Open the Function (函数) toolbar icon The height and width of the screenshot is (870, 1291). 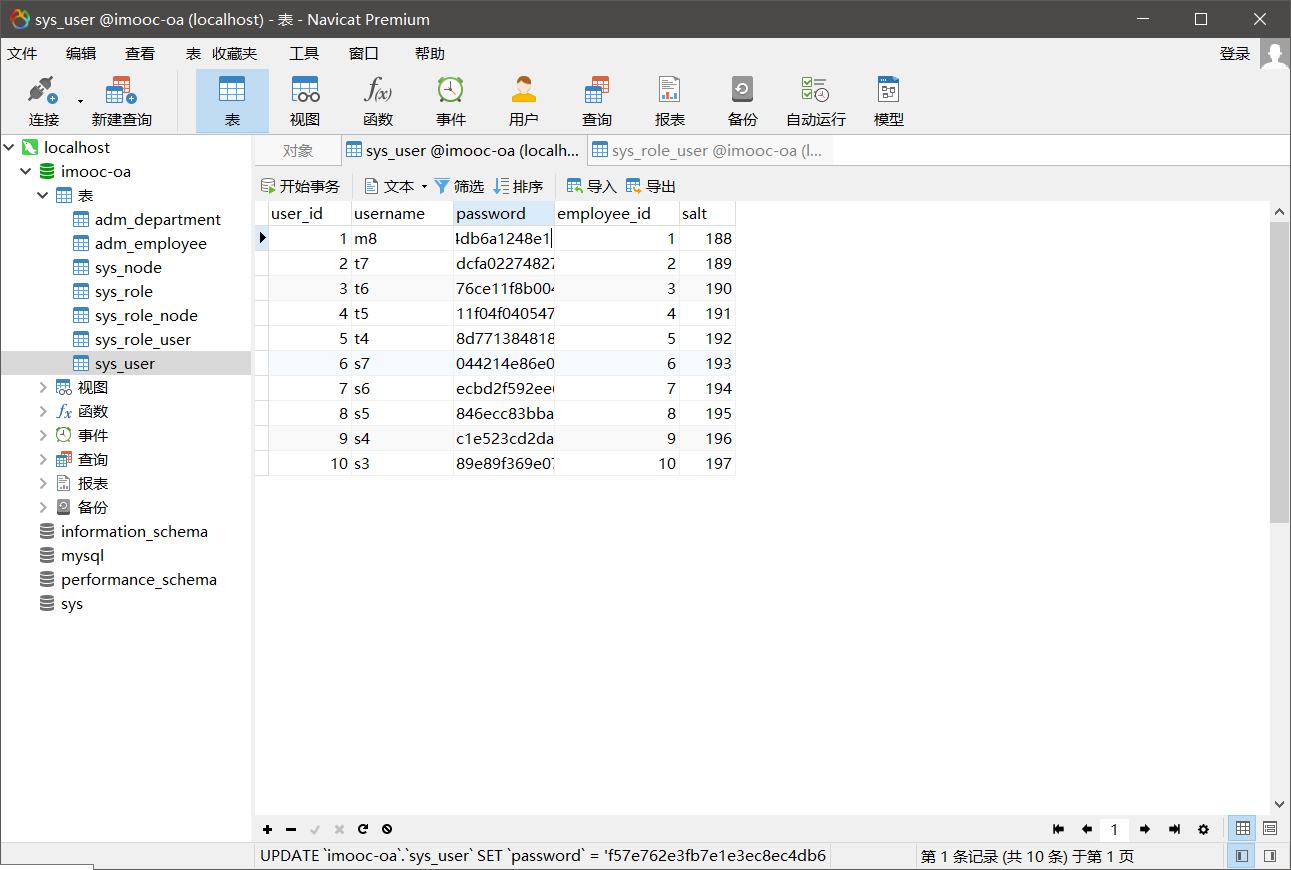pyautogui.click(x=378, y=102)
